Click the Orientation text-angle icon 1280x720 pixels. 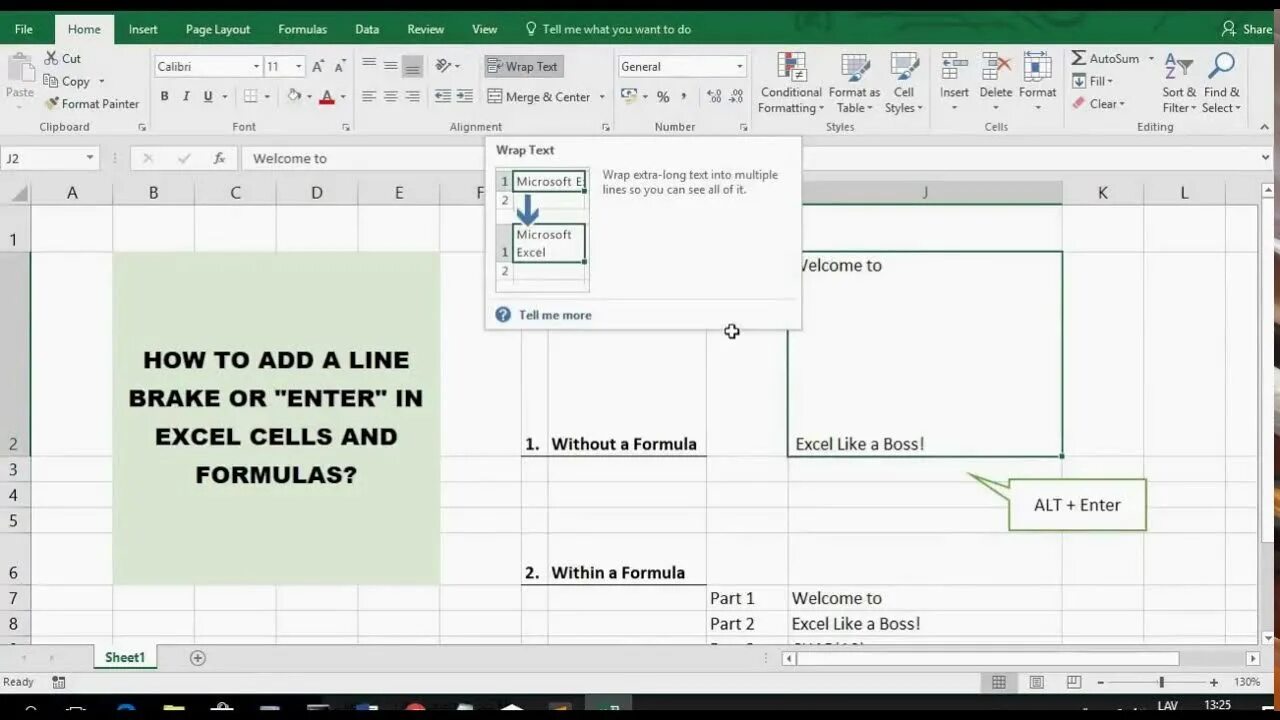444,66
